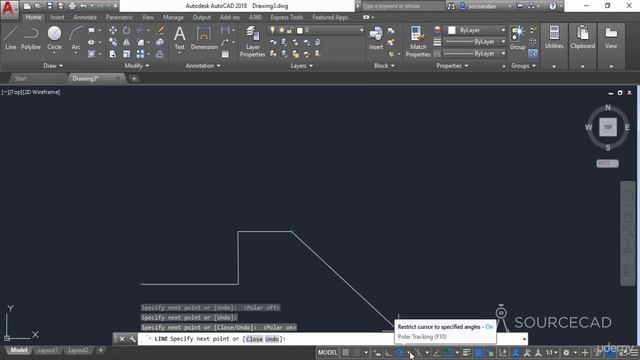Open the Parametric ribbon tab
The image size is (640, 360).
119,17
